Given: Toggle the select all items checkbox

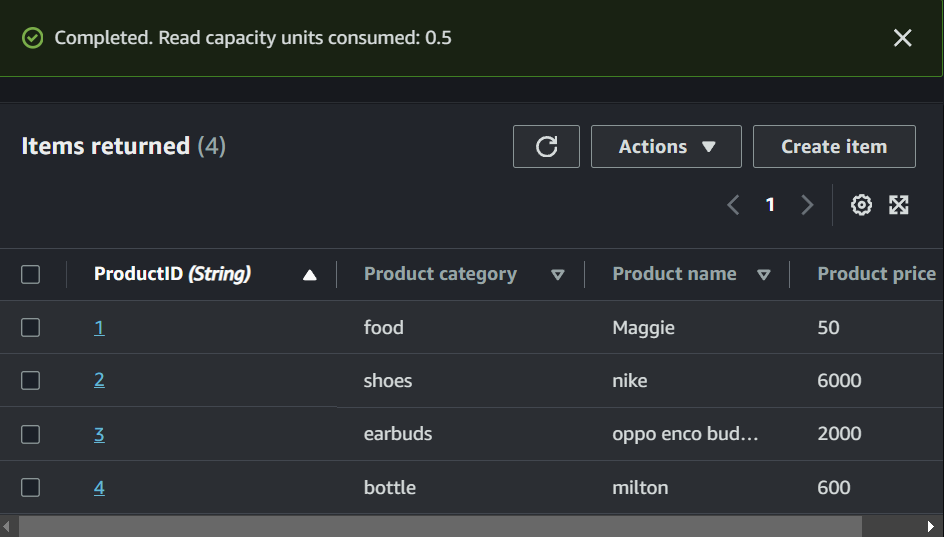Looking at the screenshot, I should click(x=31, y=274).
